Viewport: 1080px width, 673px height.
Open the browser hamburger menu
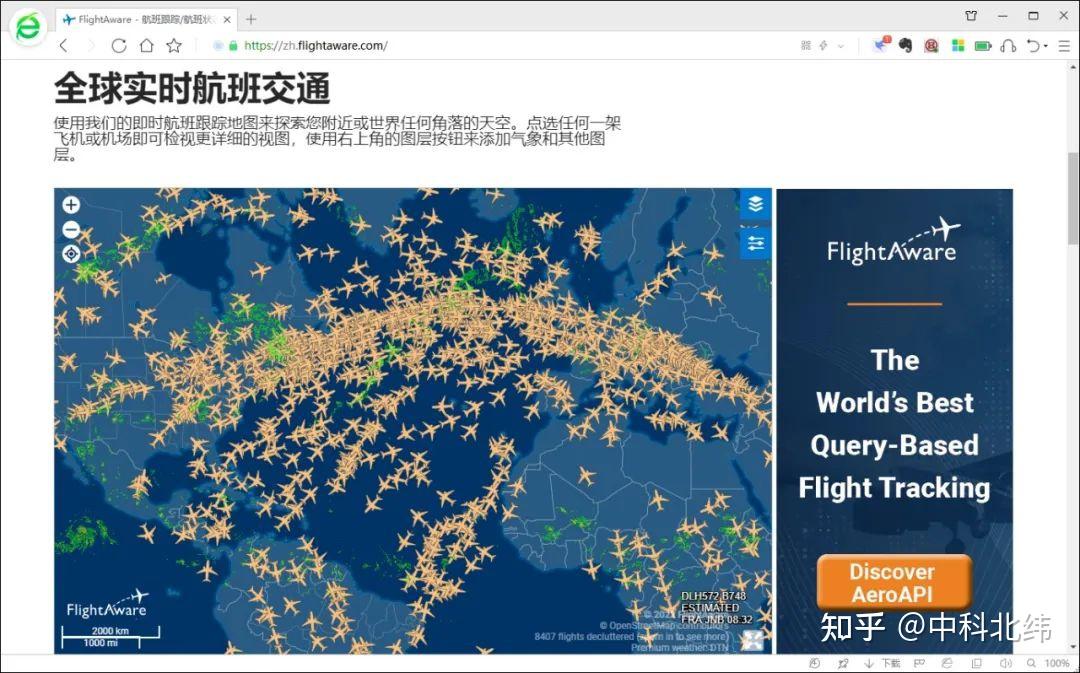coord(1063,45)
